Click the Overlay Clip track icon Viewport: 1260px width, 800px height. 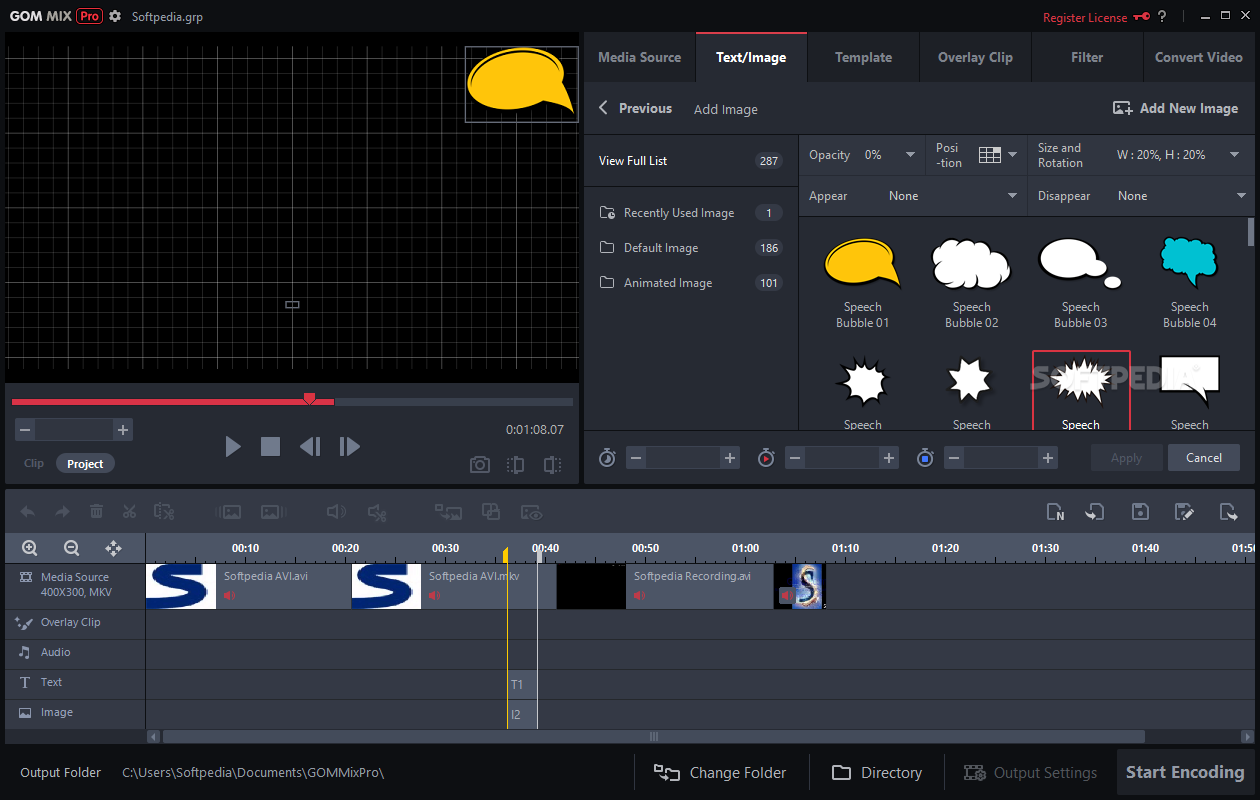tap(24, 623)
